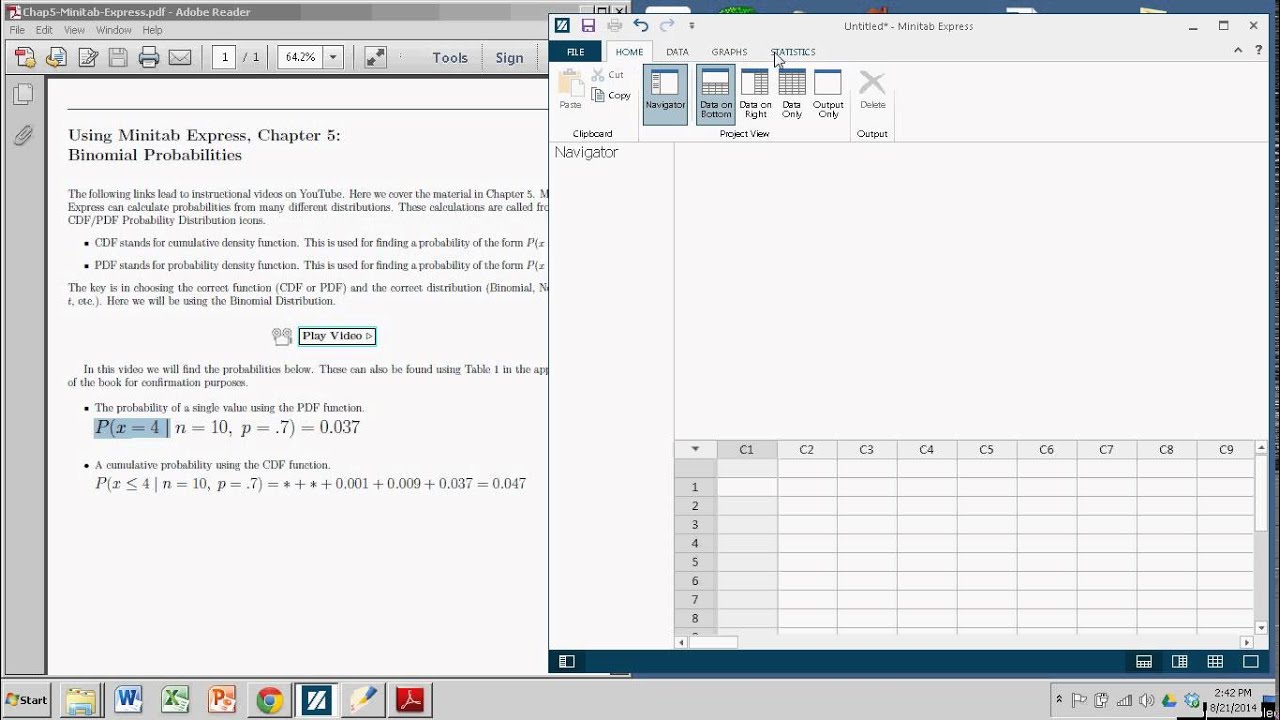
Task: Redo action in Minitab Express
Action: 667,26
